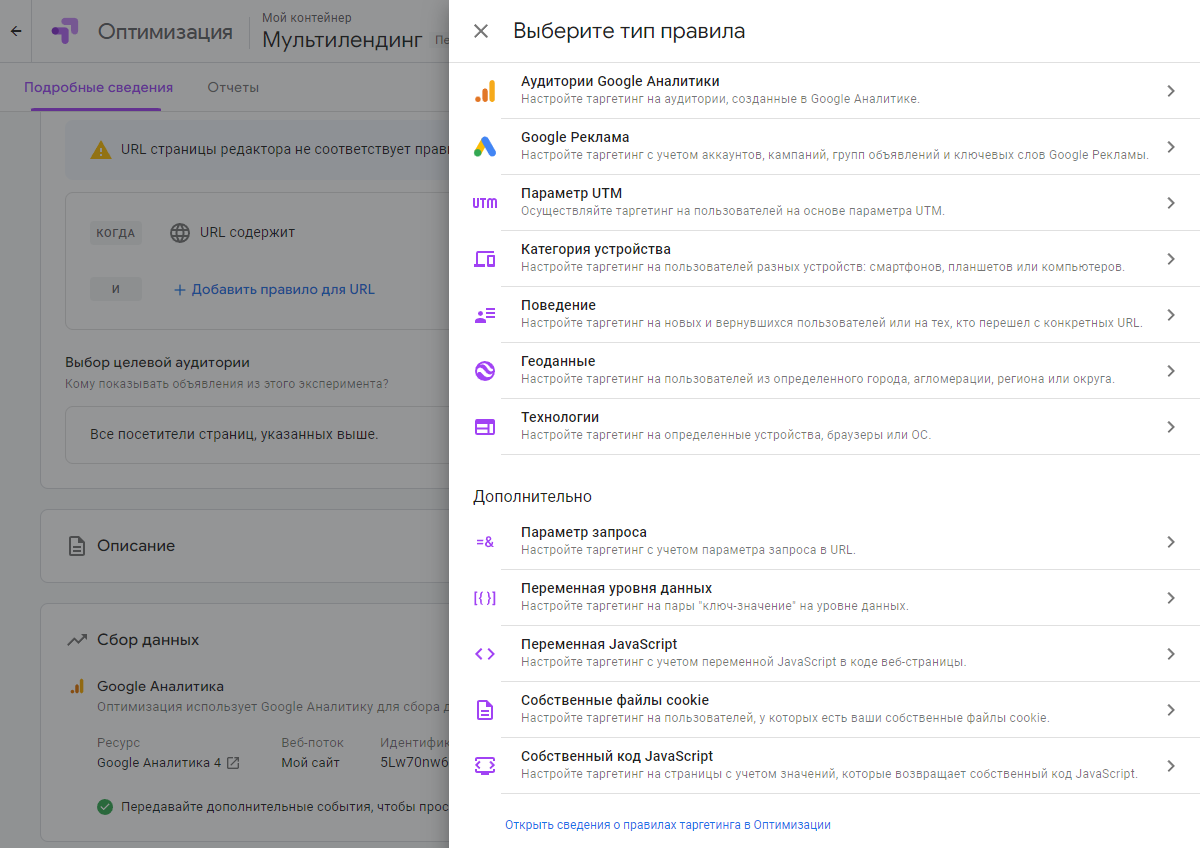Select Собственный код JavaScript rule type

click(824, 766)
